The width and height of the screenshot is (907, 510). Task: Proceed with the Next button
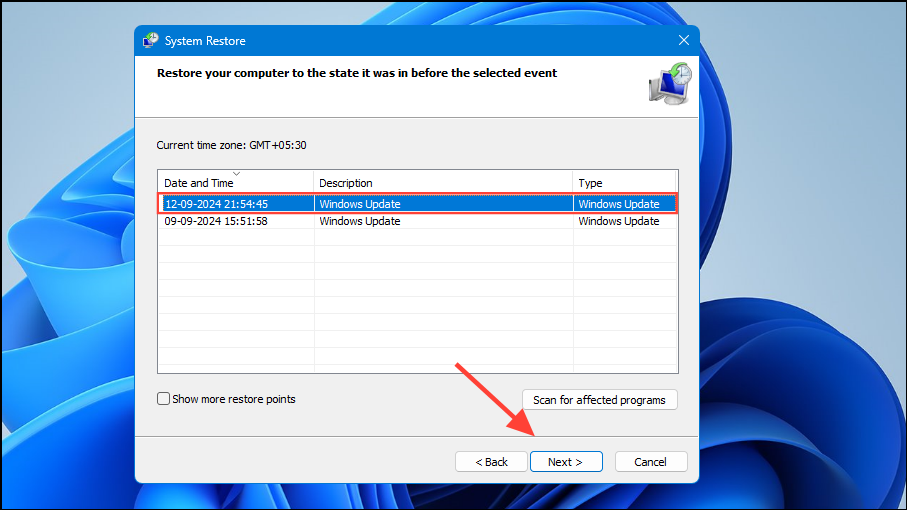(x=566, y=462)
